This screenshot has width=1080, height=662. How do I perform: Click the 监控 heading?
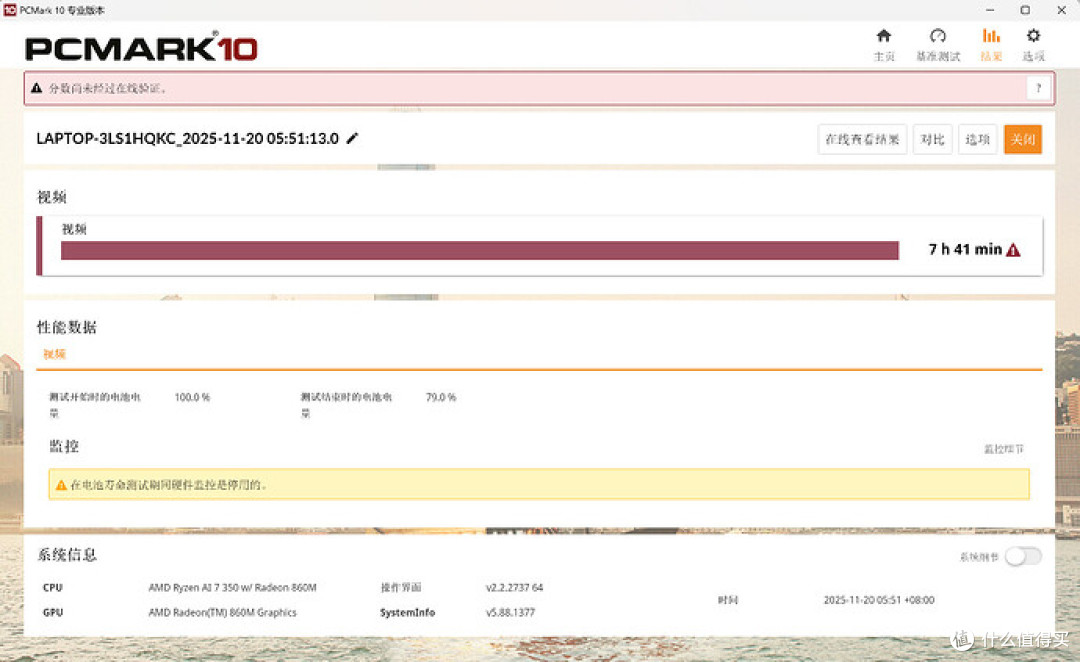click(x=64, y=446)
